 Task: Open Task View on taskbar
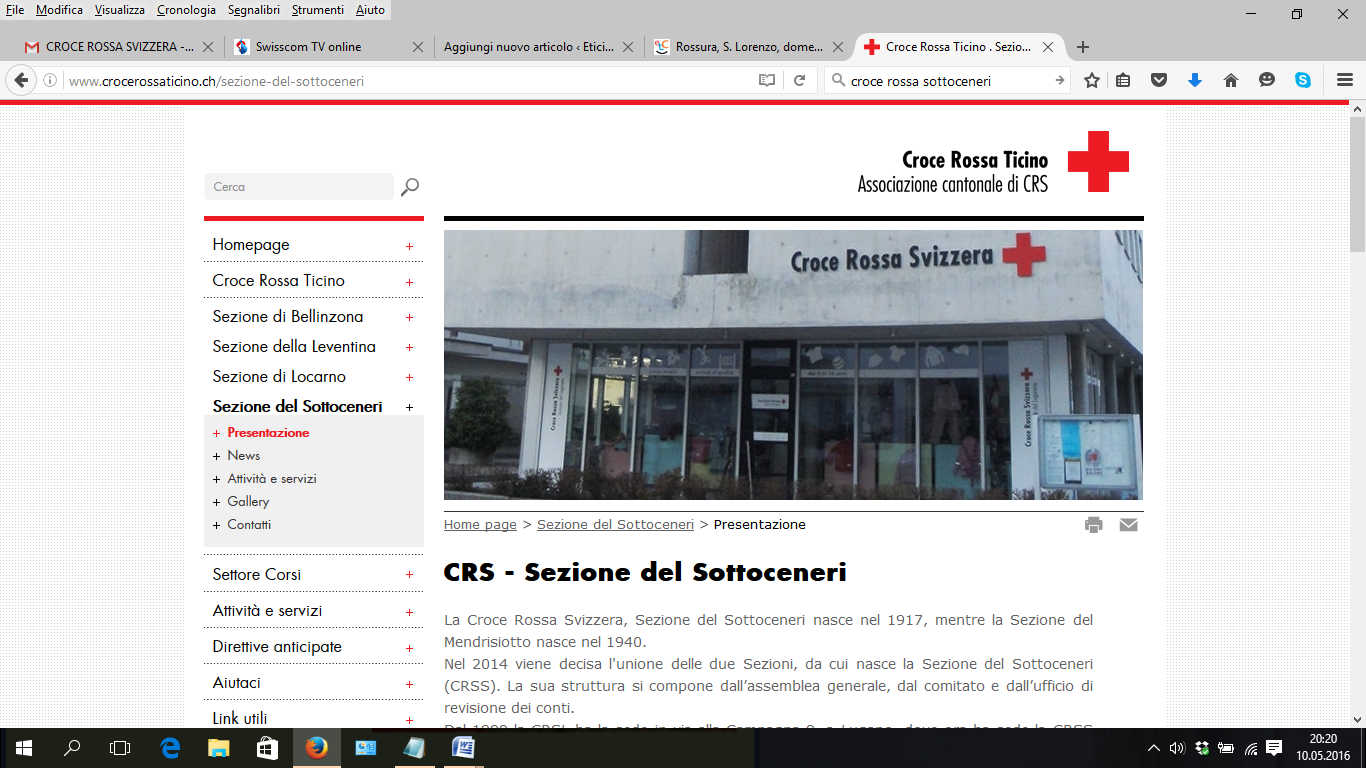coord(120,748)
